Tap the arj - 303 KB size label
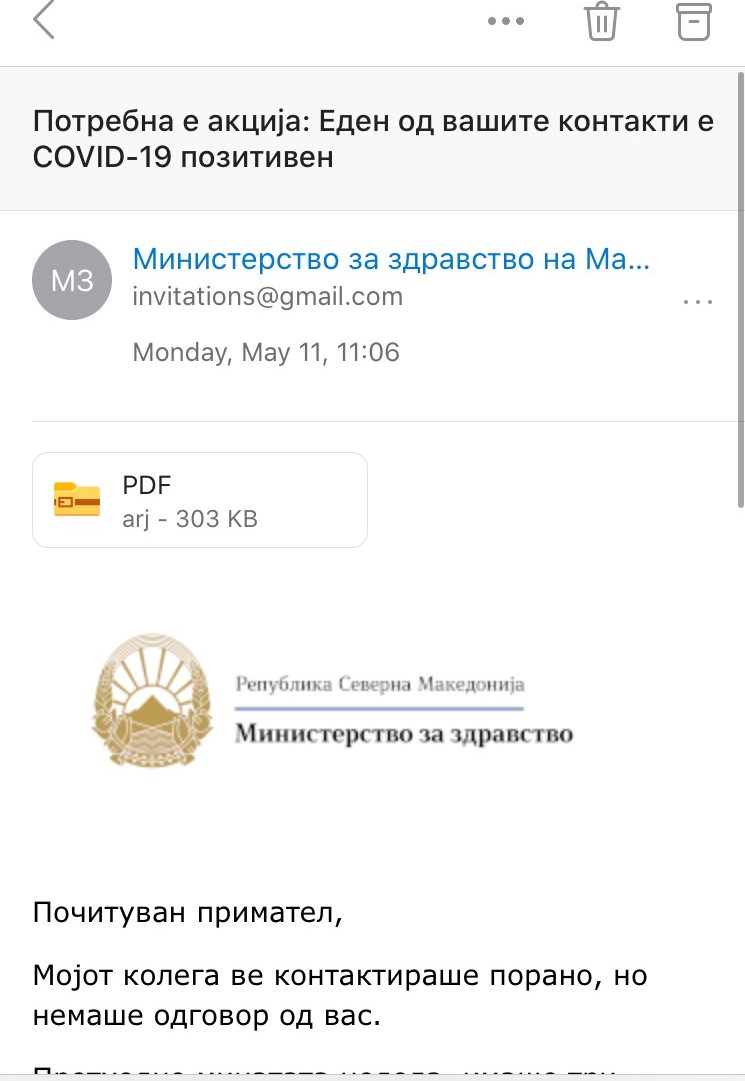745x1081 pixels. [x=190, y=519]
